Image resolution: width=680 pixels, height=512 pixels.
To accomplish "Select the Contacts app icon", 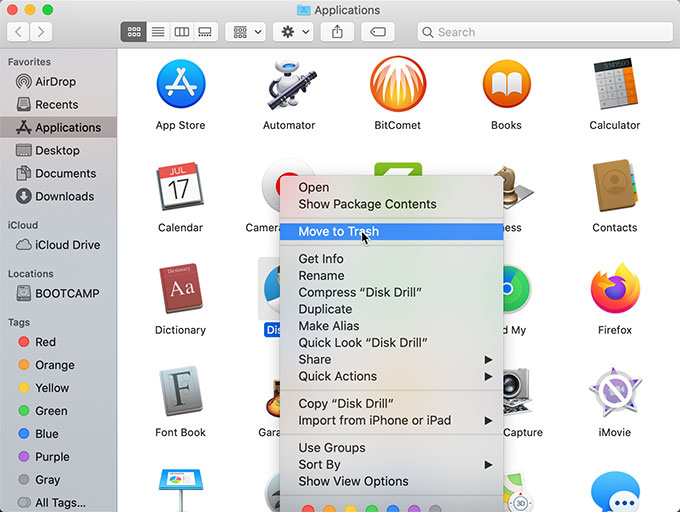I will click(x=615, y=186).
